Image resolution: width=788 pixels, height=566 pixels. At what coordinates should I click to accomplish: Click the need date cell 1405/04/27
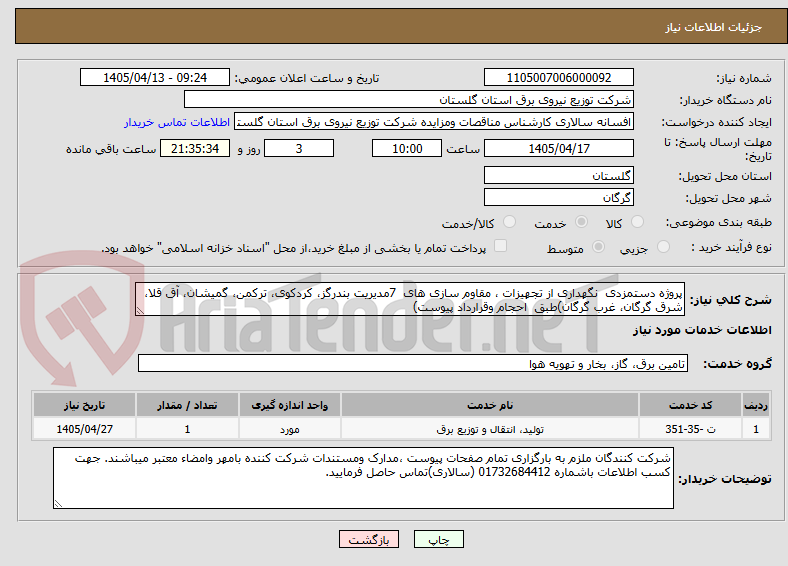click(84, 429)
